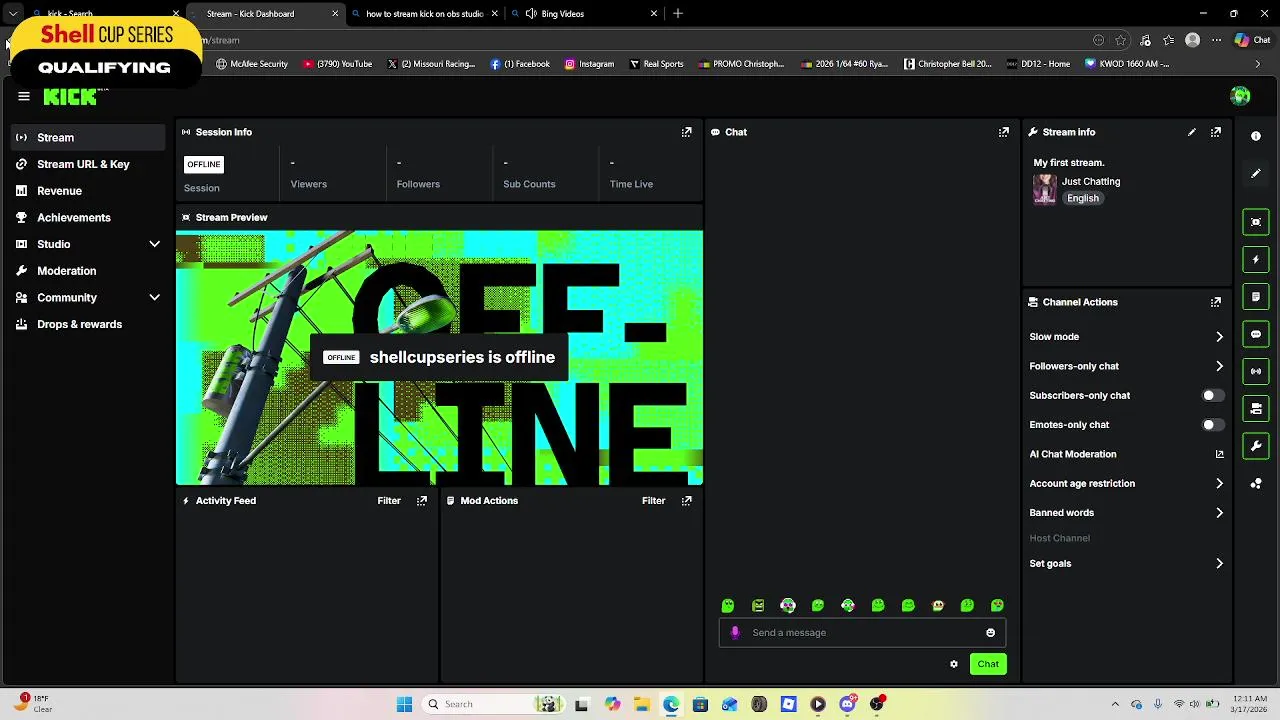Expand the Community sidebar section
The height and width of the screenshot is (720, 1280).
pyautogui.click(x=154, y=298)
